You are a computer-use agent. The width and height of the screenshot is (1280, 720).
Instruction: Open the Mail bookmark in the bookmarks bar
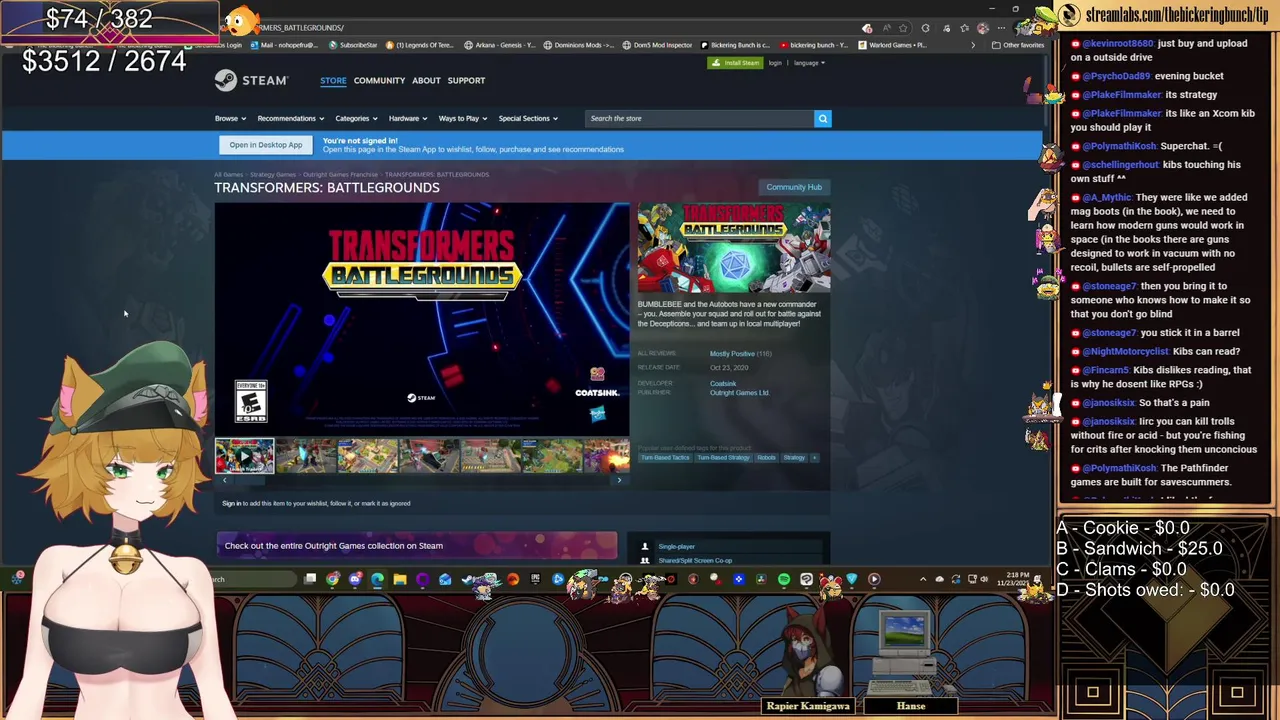284,45
